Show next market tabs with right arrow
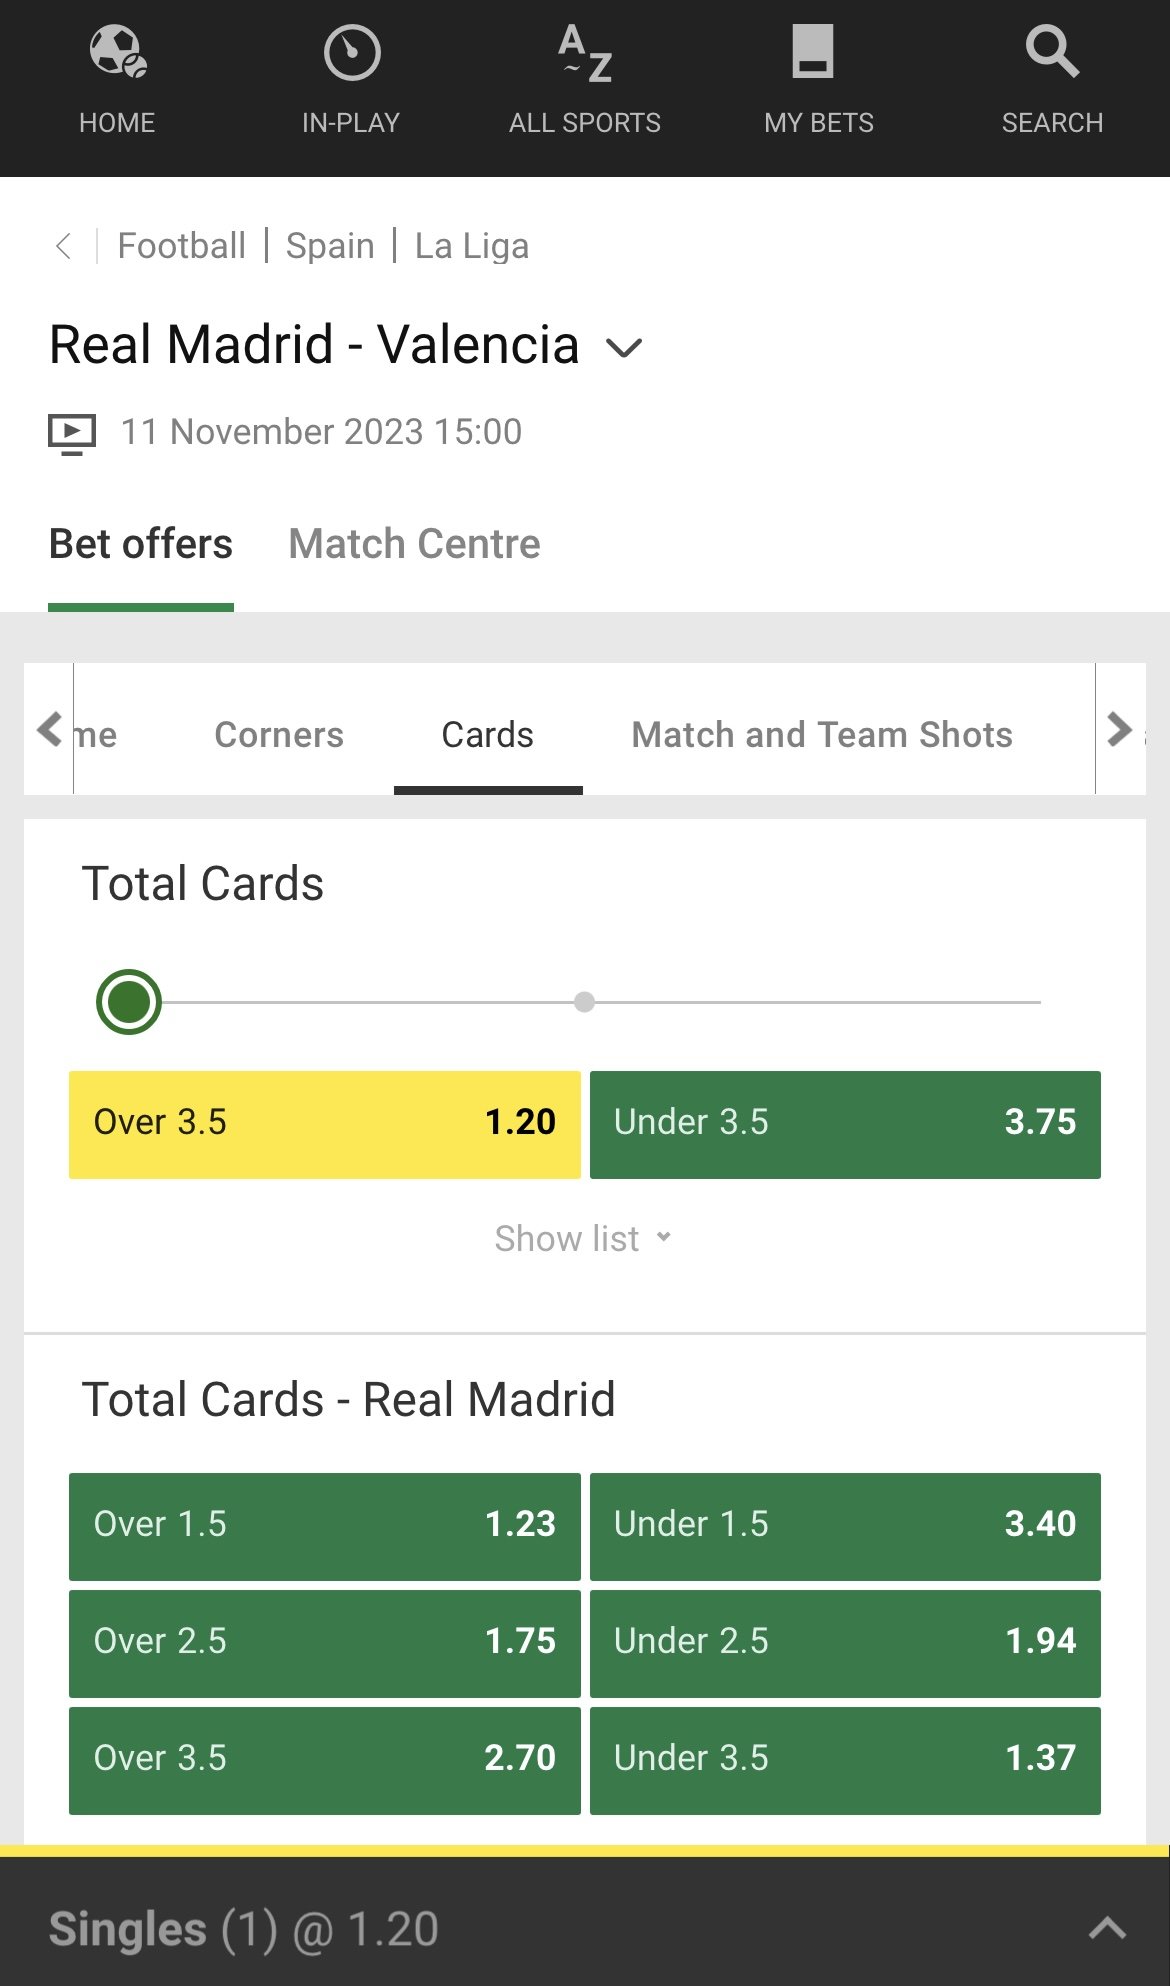 click(x=1120, y=729)
